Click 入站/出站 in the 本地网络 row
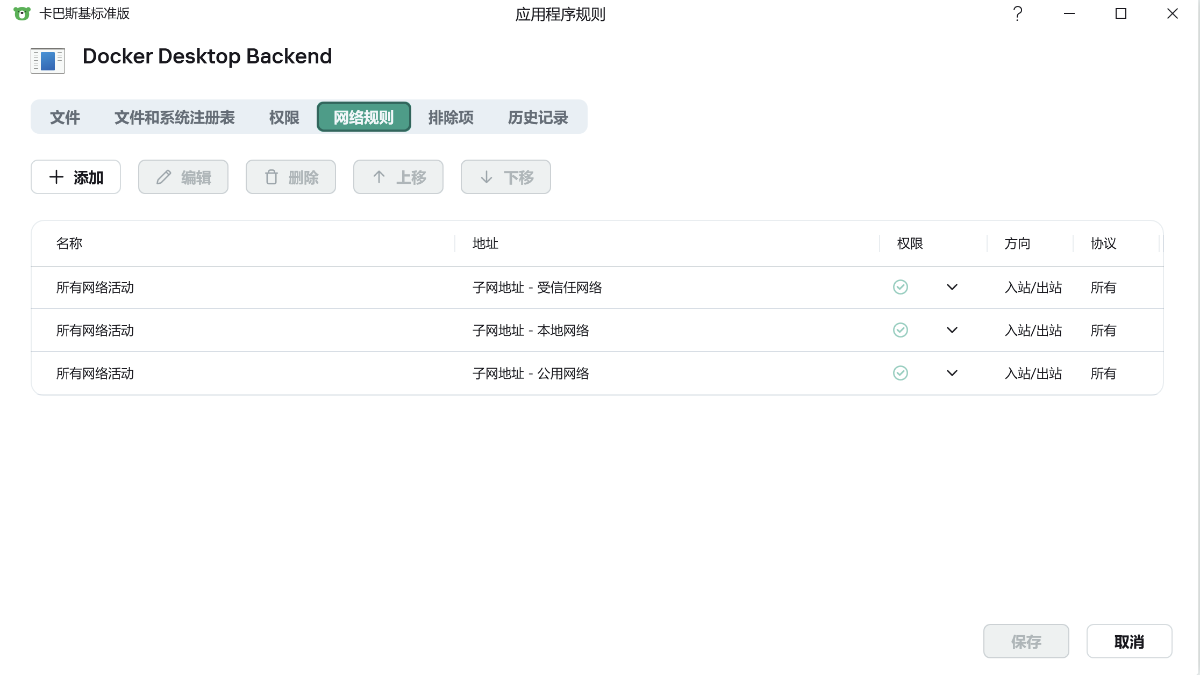Image resolution: width=1200 pixels, height=675 pixels. [1033, 330]
